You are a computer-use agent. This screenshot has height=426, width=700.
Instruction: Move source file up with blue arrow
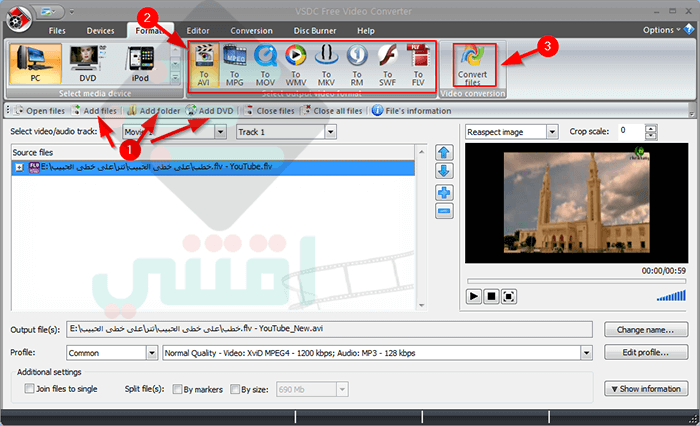point(444,153)
